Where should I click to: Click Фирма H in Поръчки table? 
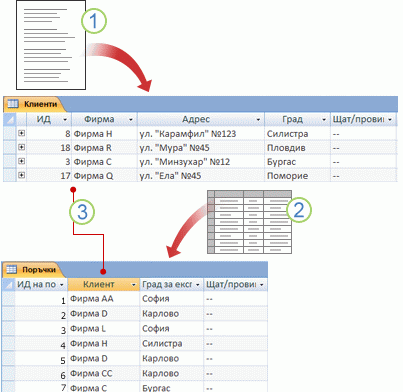[104, 344]
